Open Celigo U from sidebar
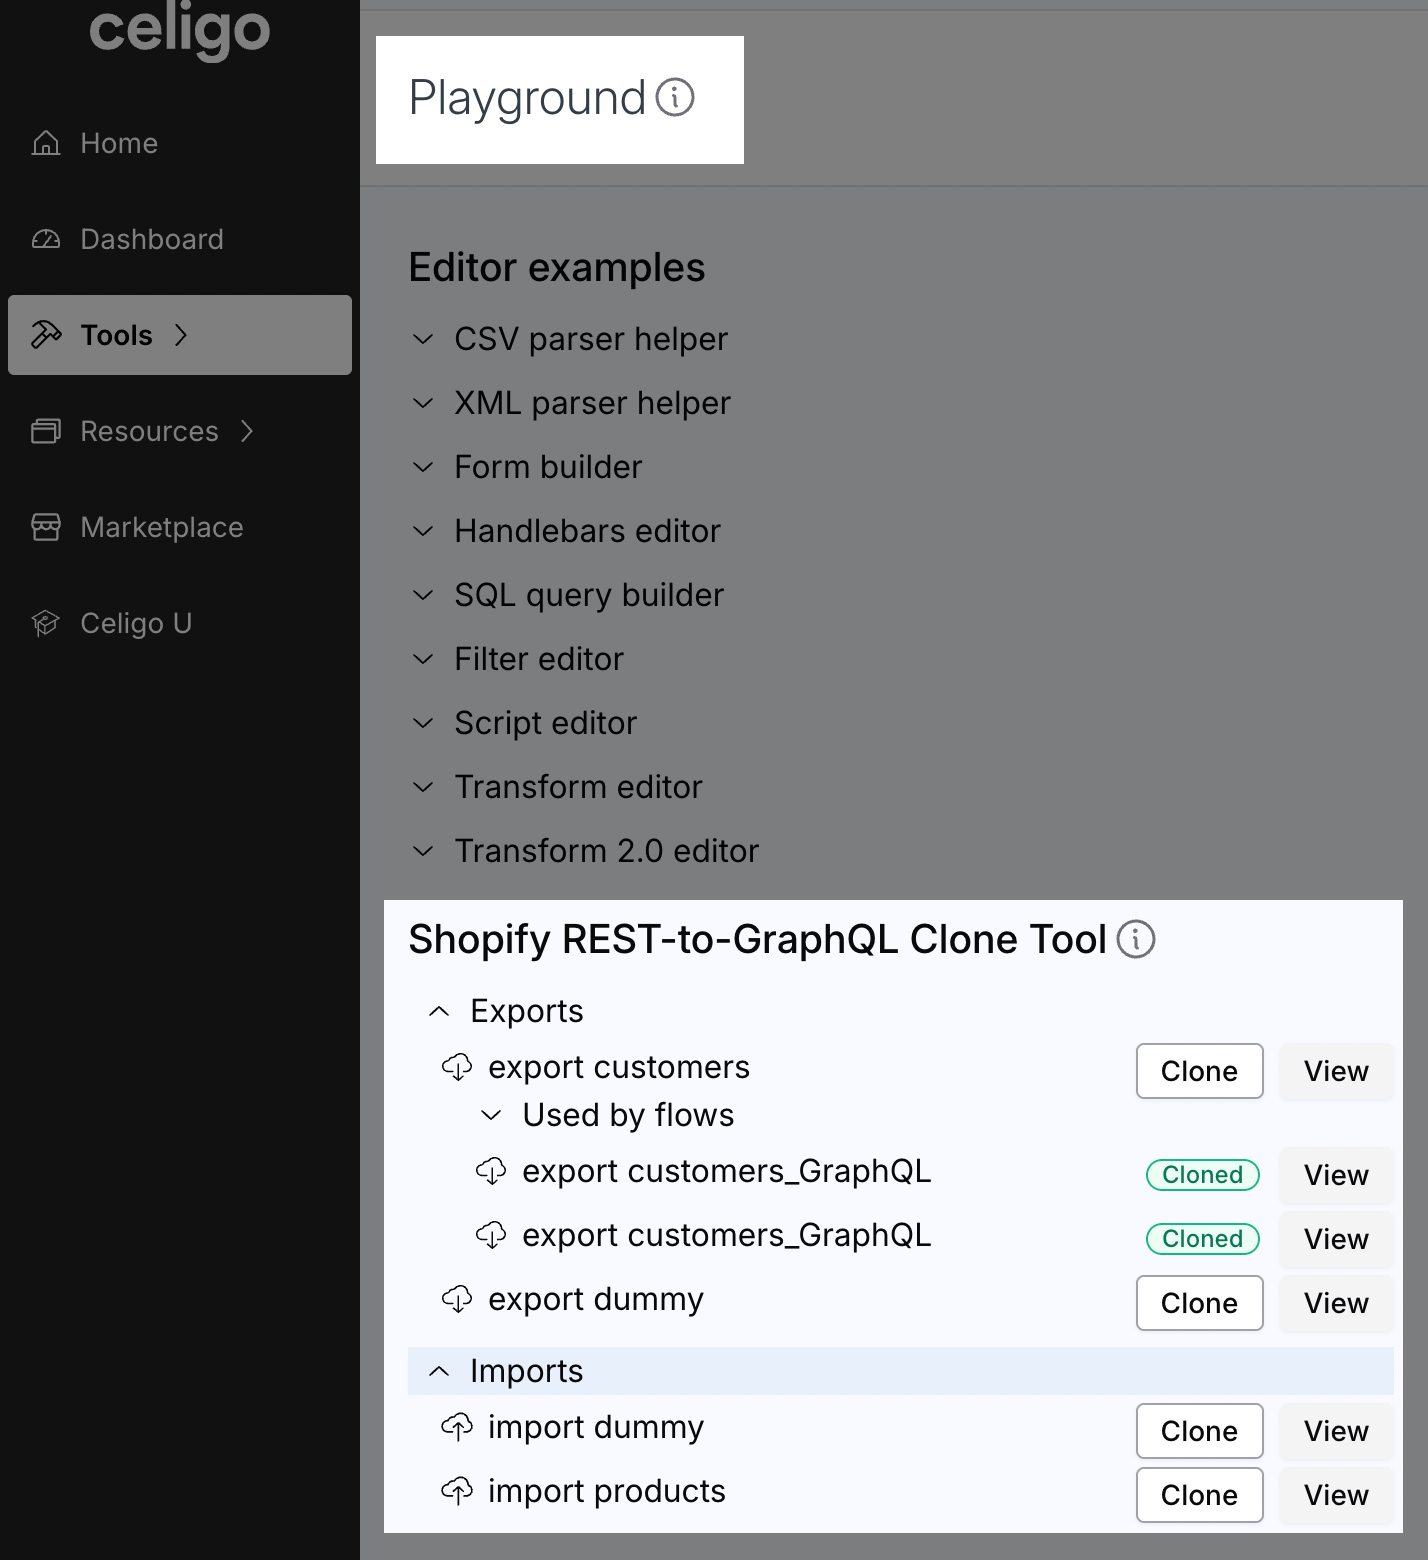The height and width of the screenshot is (1560, 1428). 180,623
